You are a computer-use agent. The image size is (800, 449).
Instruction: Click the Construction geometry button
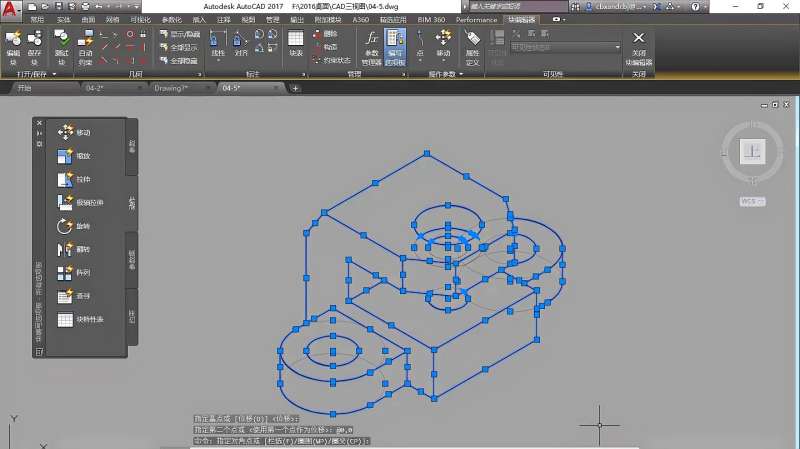click(326, 47)
